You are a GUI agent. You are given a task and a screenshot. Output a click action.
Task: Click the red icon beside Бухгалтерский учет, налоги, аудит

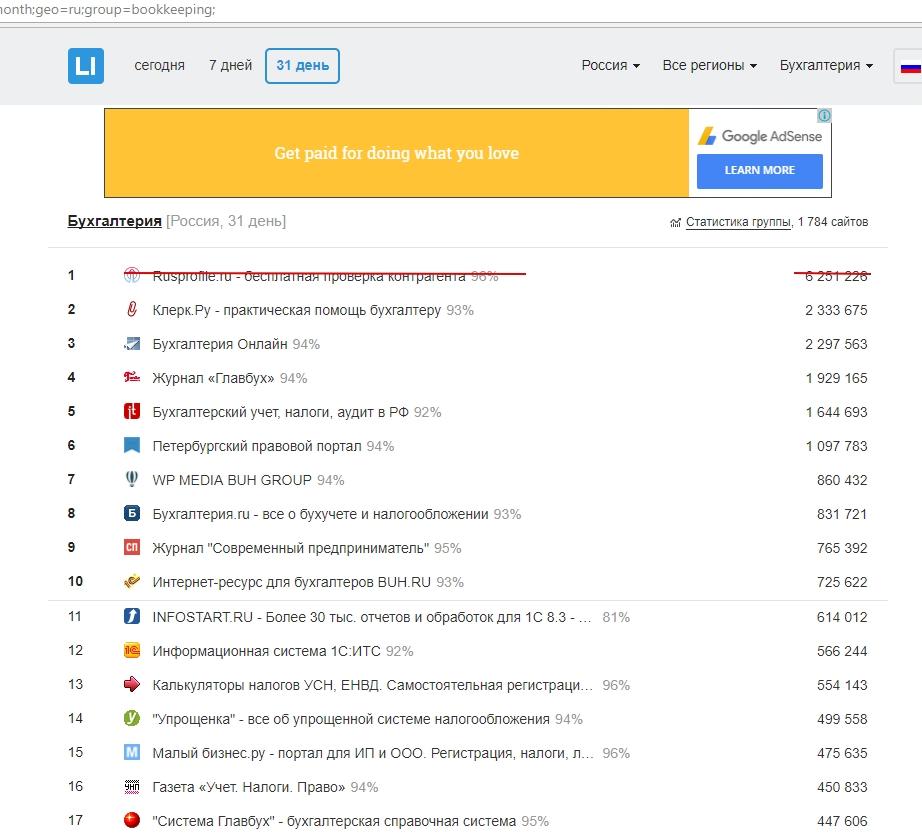[x=132, y=411]
